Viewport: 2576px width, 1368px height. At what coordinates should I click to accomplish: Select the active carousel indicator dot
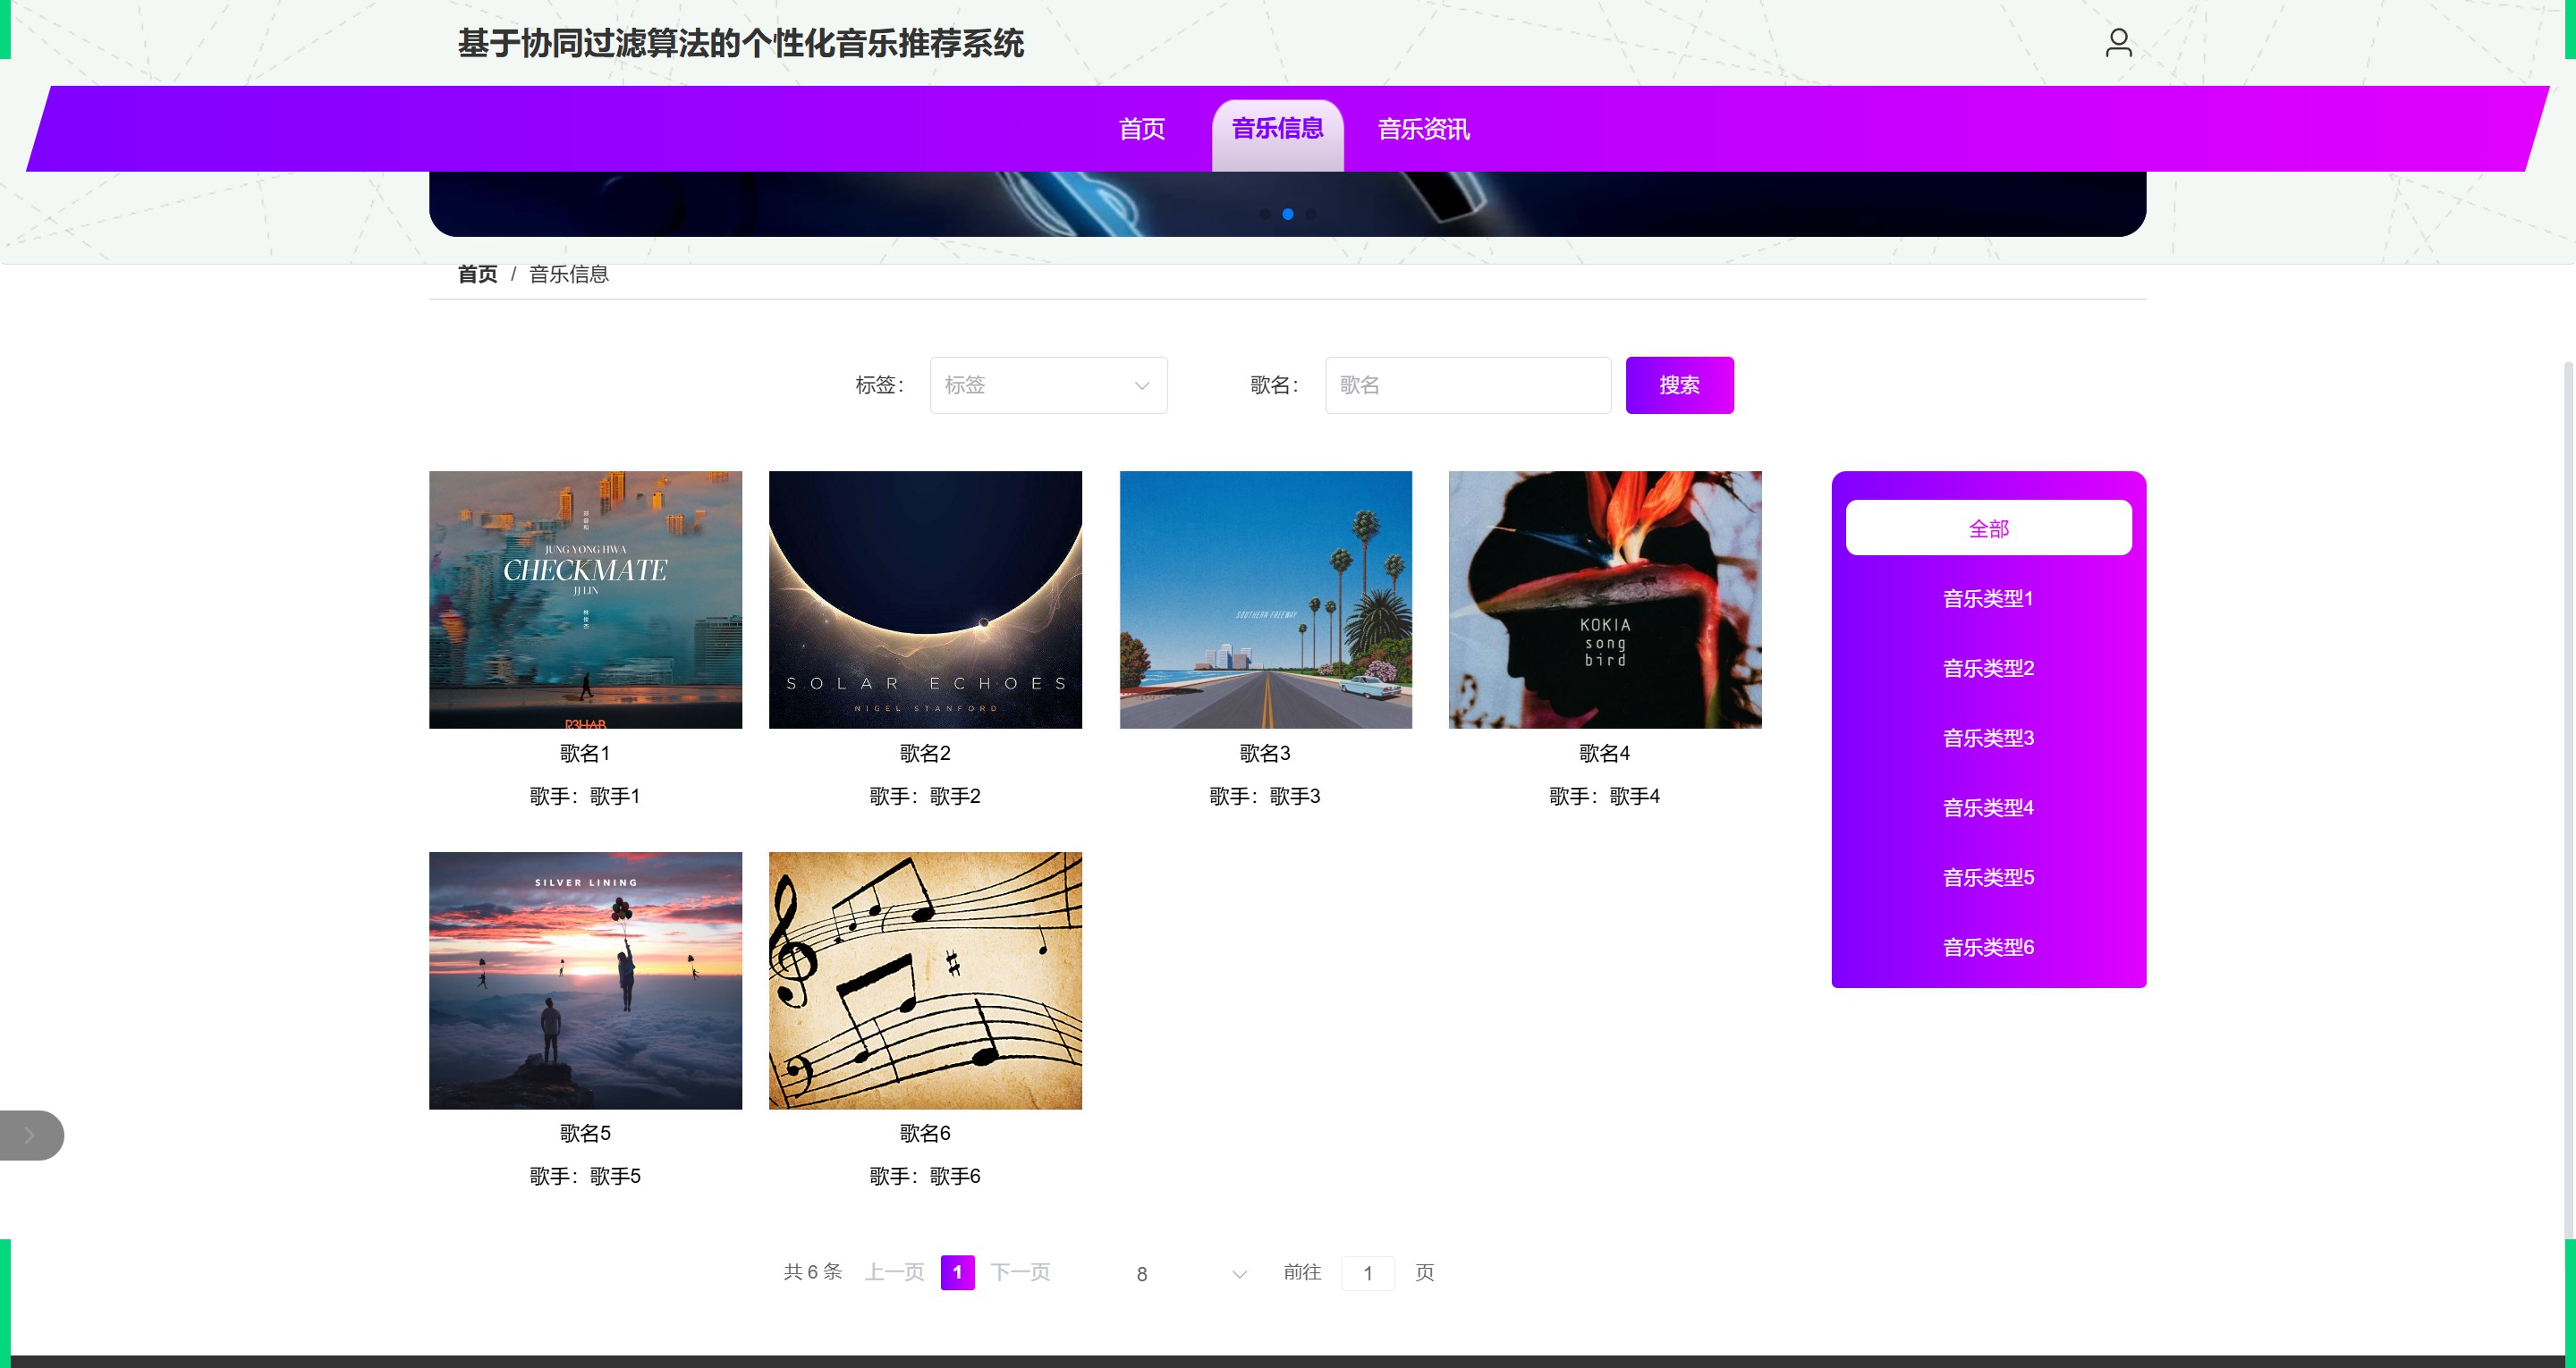point(1288,214)
